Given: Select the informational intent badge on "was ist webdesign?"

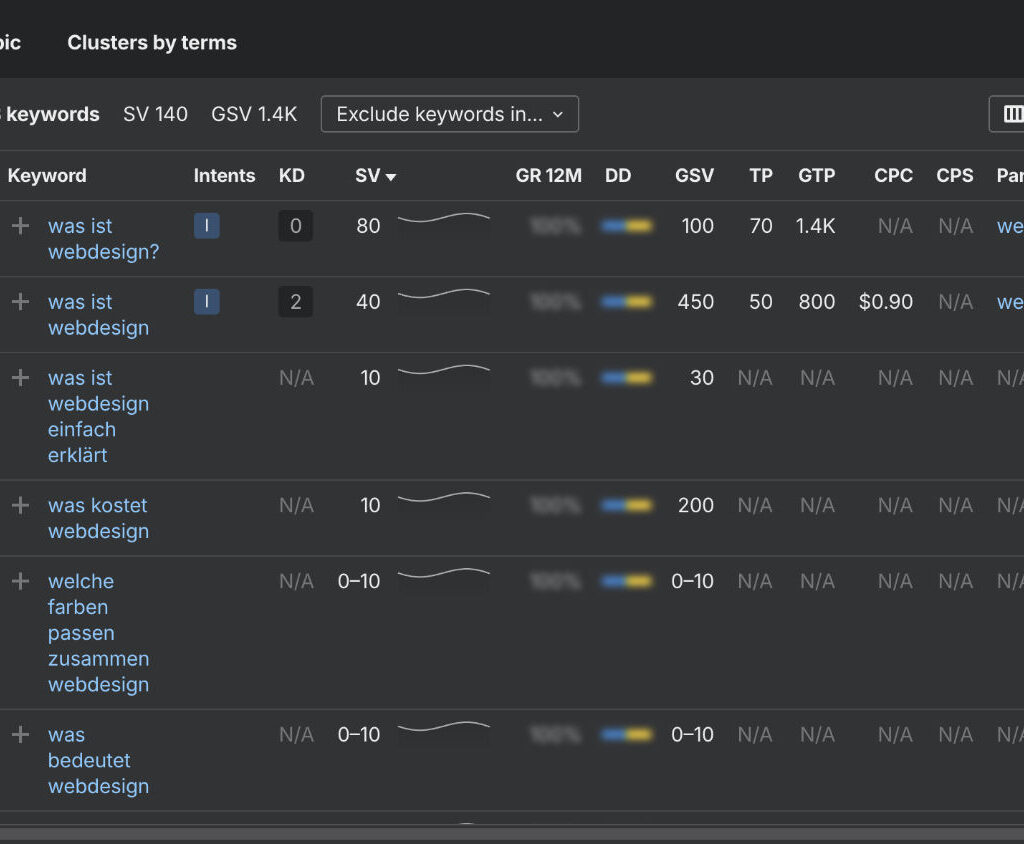Looking at the screenshot, I should [x=206, y=226].
